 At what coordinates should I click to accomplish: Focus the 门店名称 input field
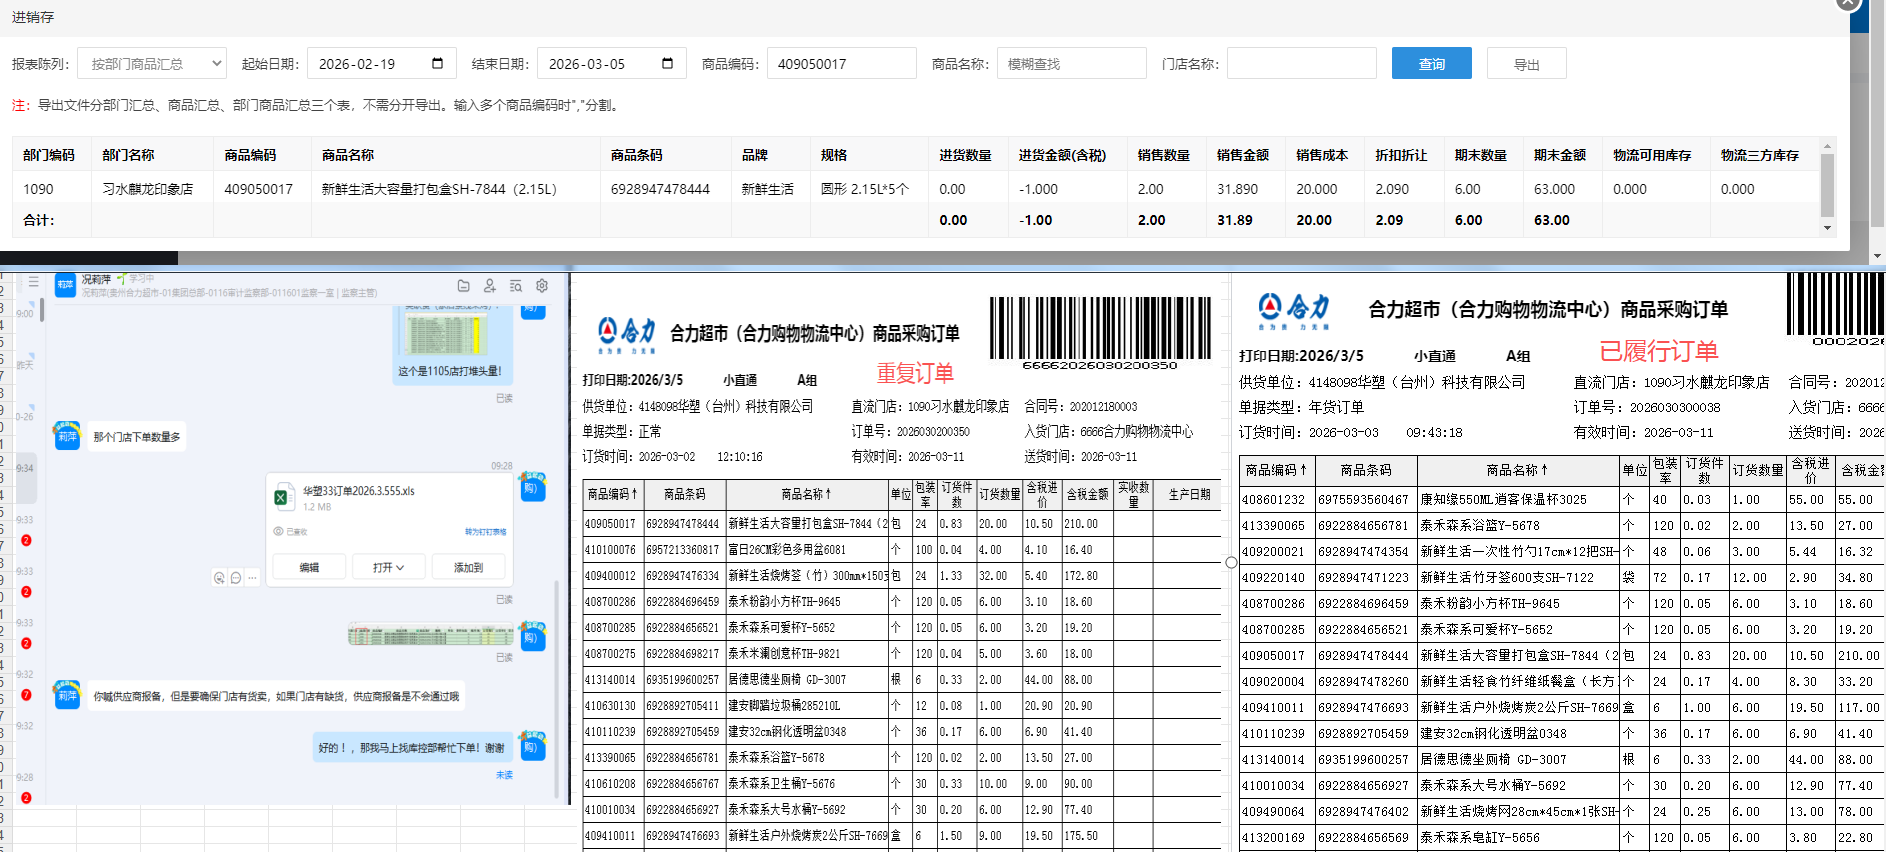tap(1301, 64)
